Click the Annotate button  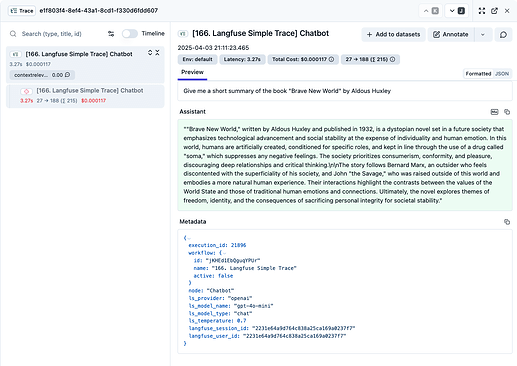(451, 34)
